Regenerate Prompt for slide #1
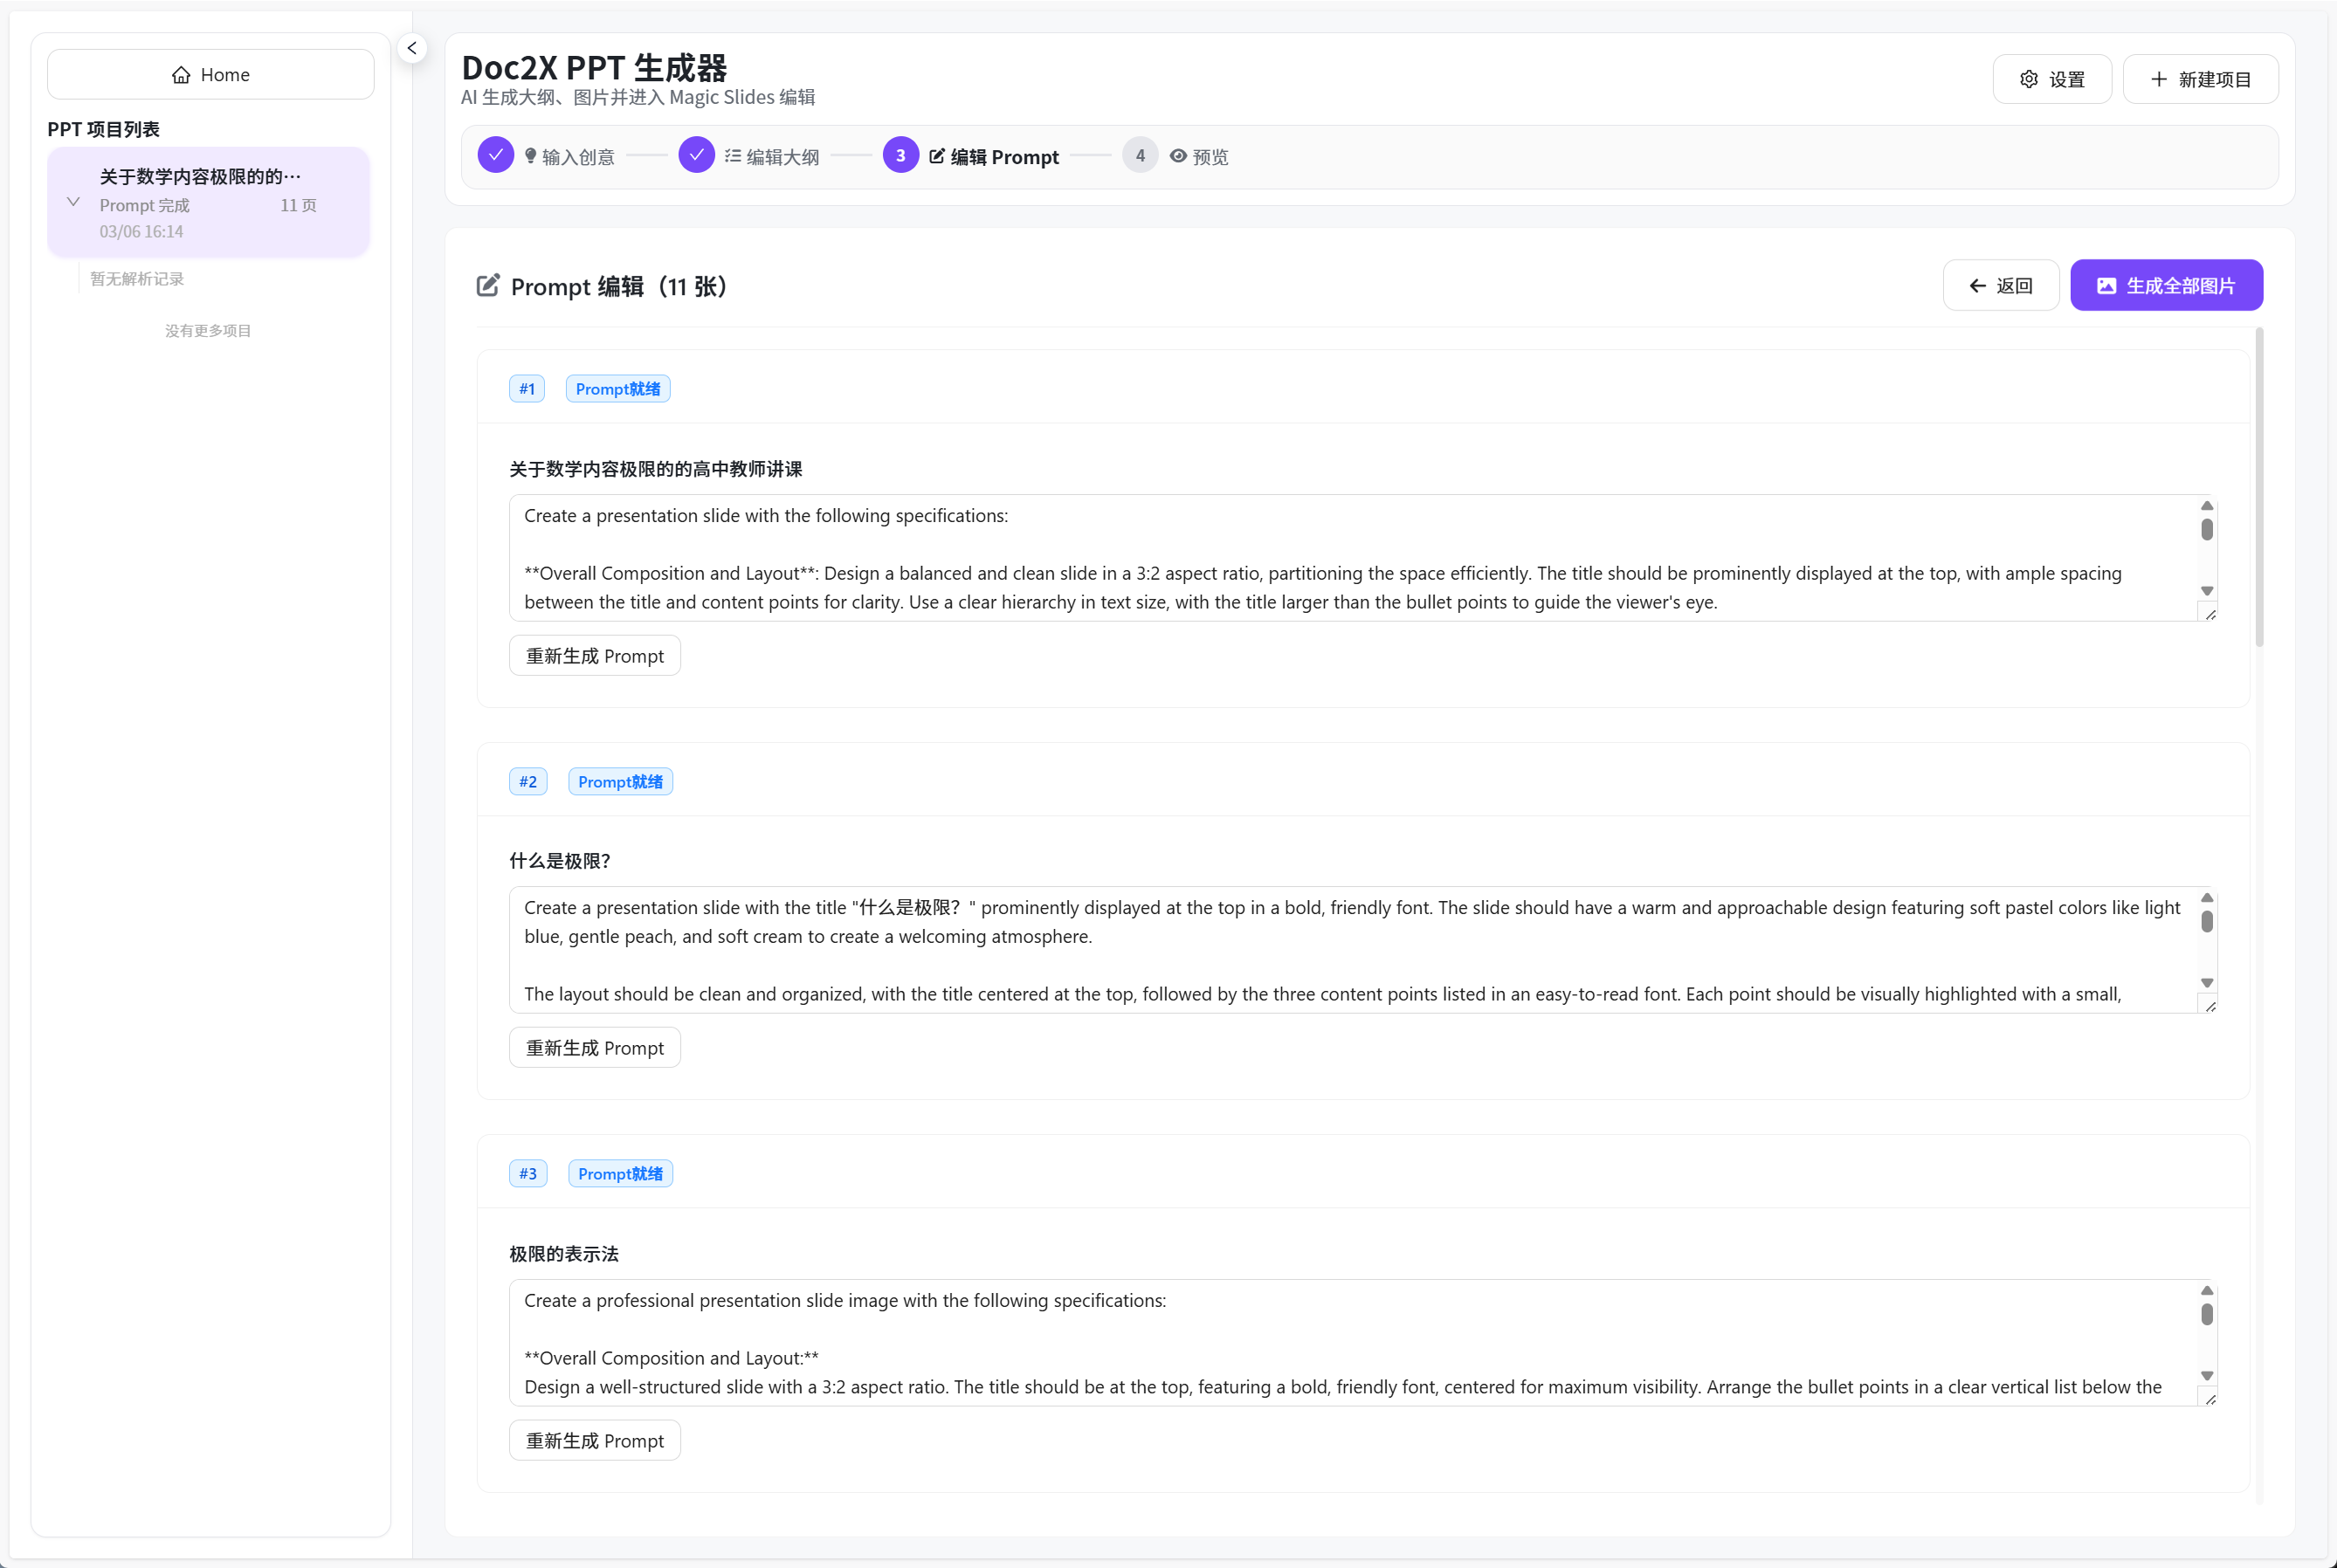2337x1568 pixels. 594,656
